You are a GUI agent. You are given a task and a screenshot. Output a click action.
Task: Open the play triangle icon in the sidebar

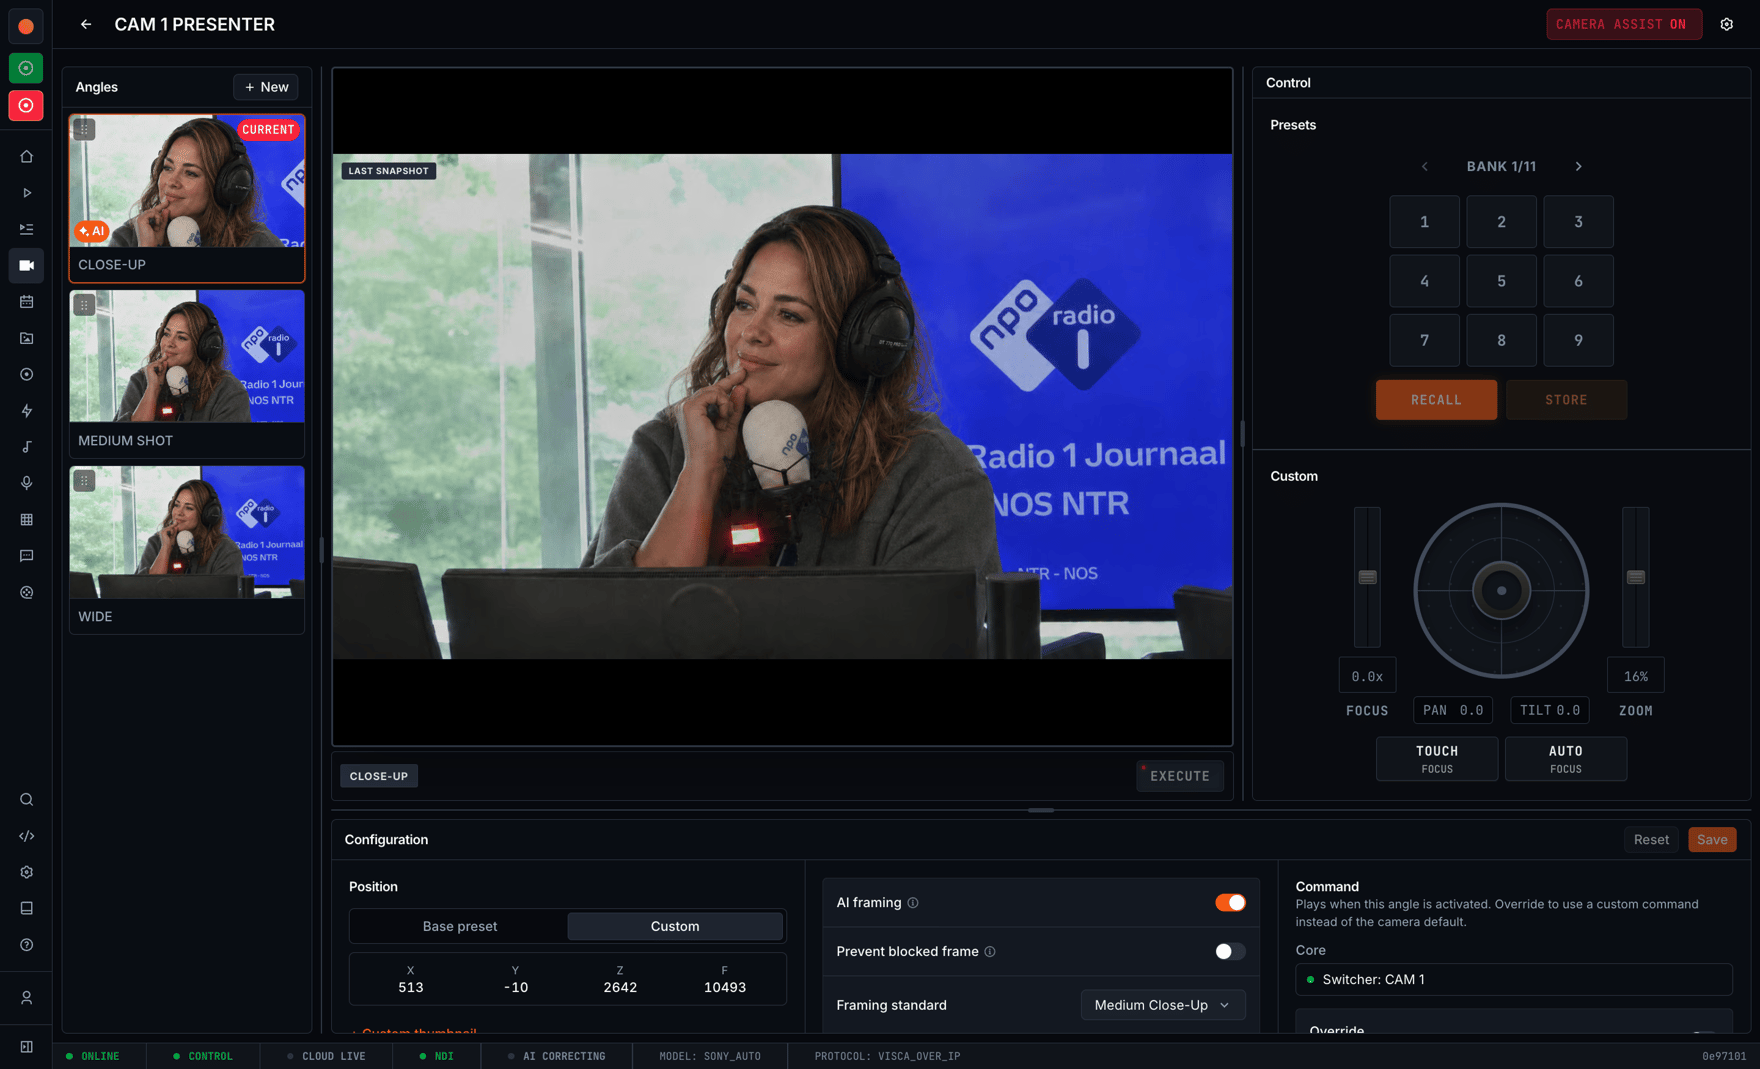27,193
